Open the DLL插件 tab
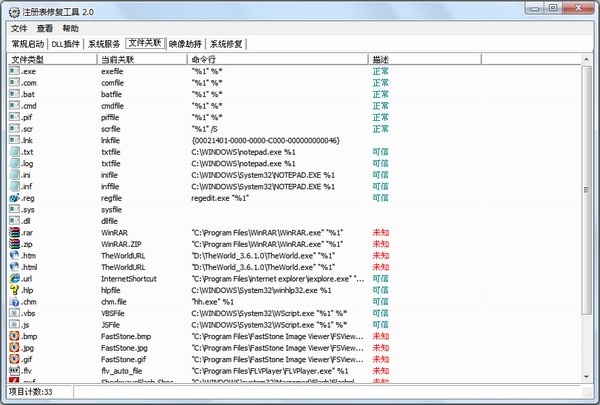The image size is (600, 405). [x=66, y=44]
